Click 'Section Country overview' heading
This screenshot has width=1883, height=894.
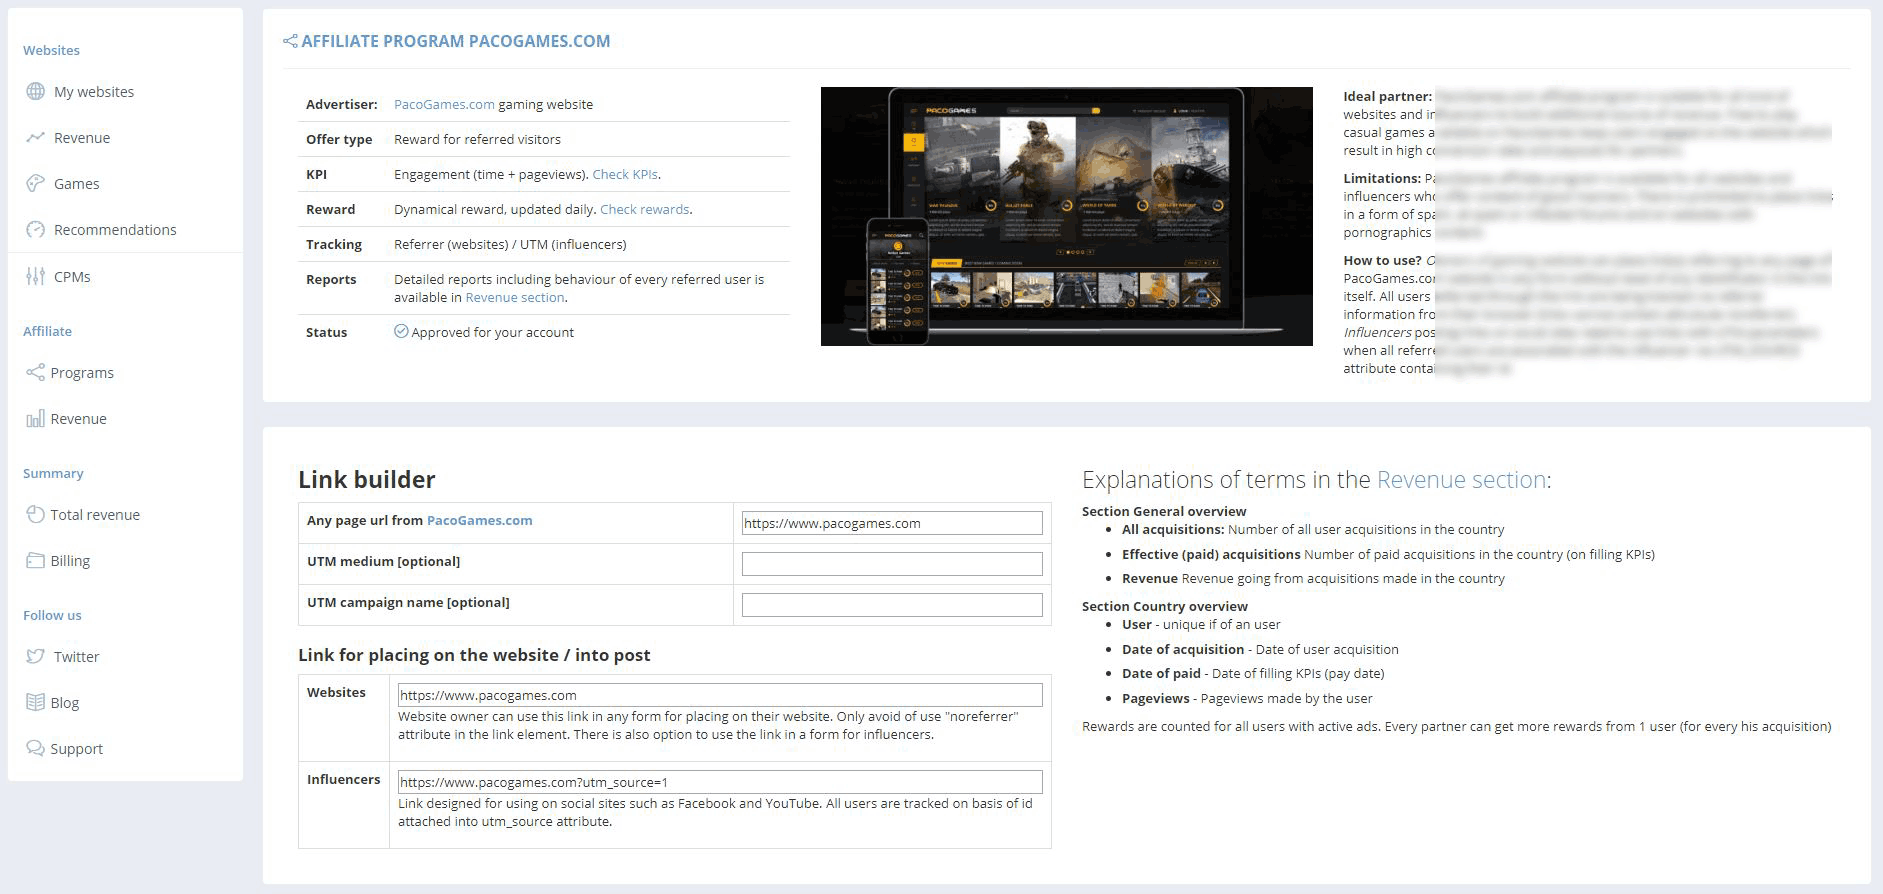click(1165, 606)
